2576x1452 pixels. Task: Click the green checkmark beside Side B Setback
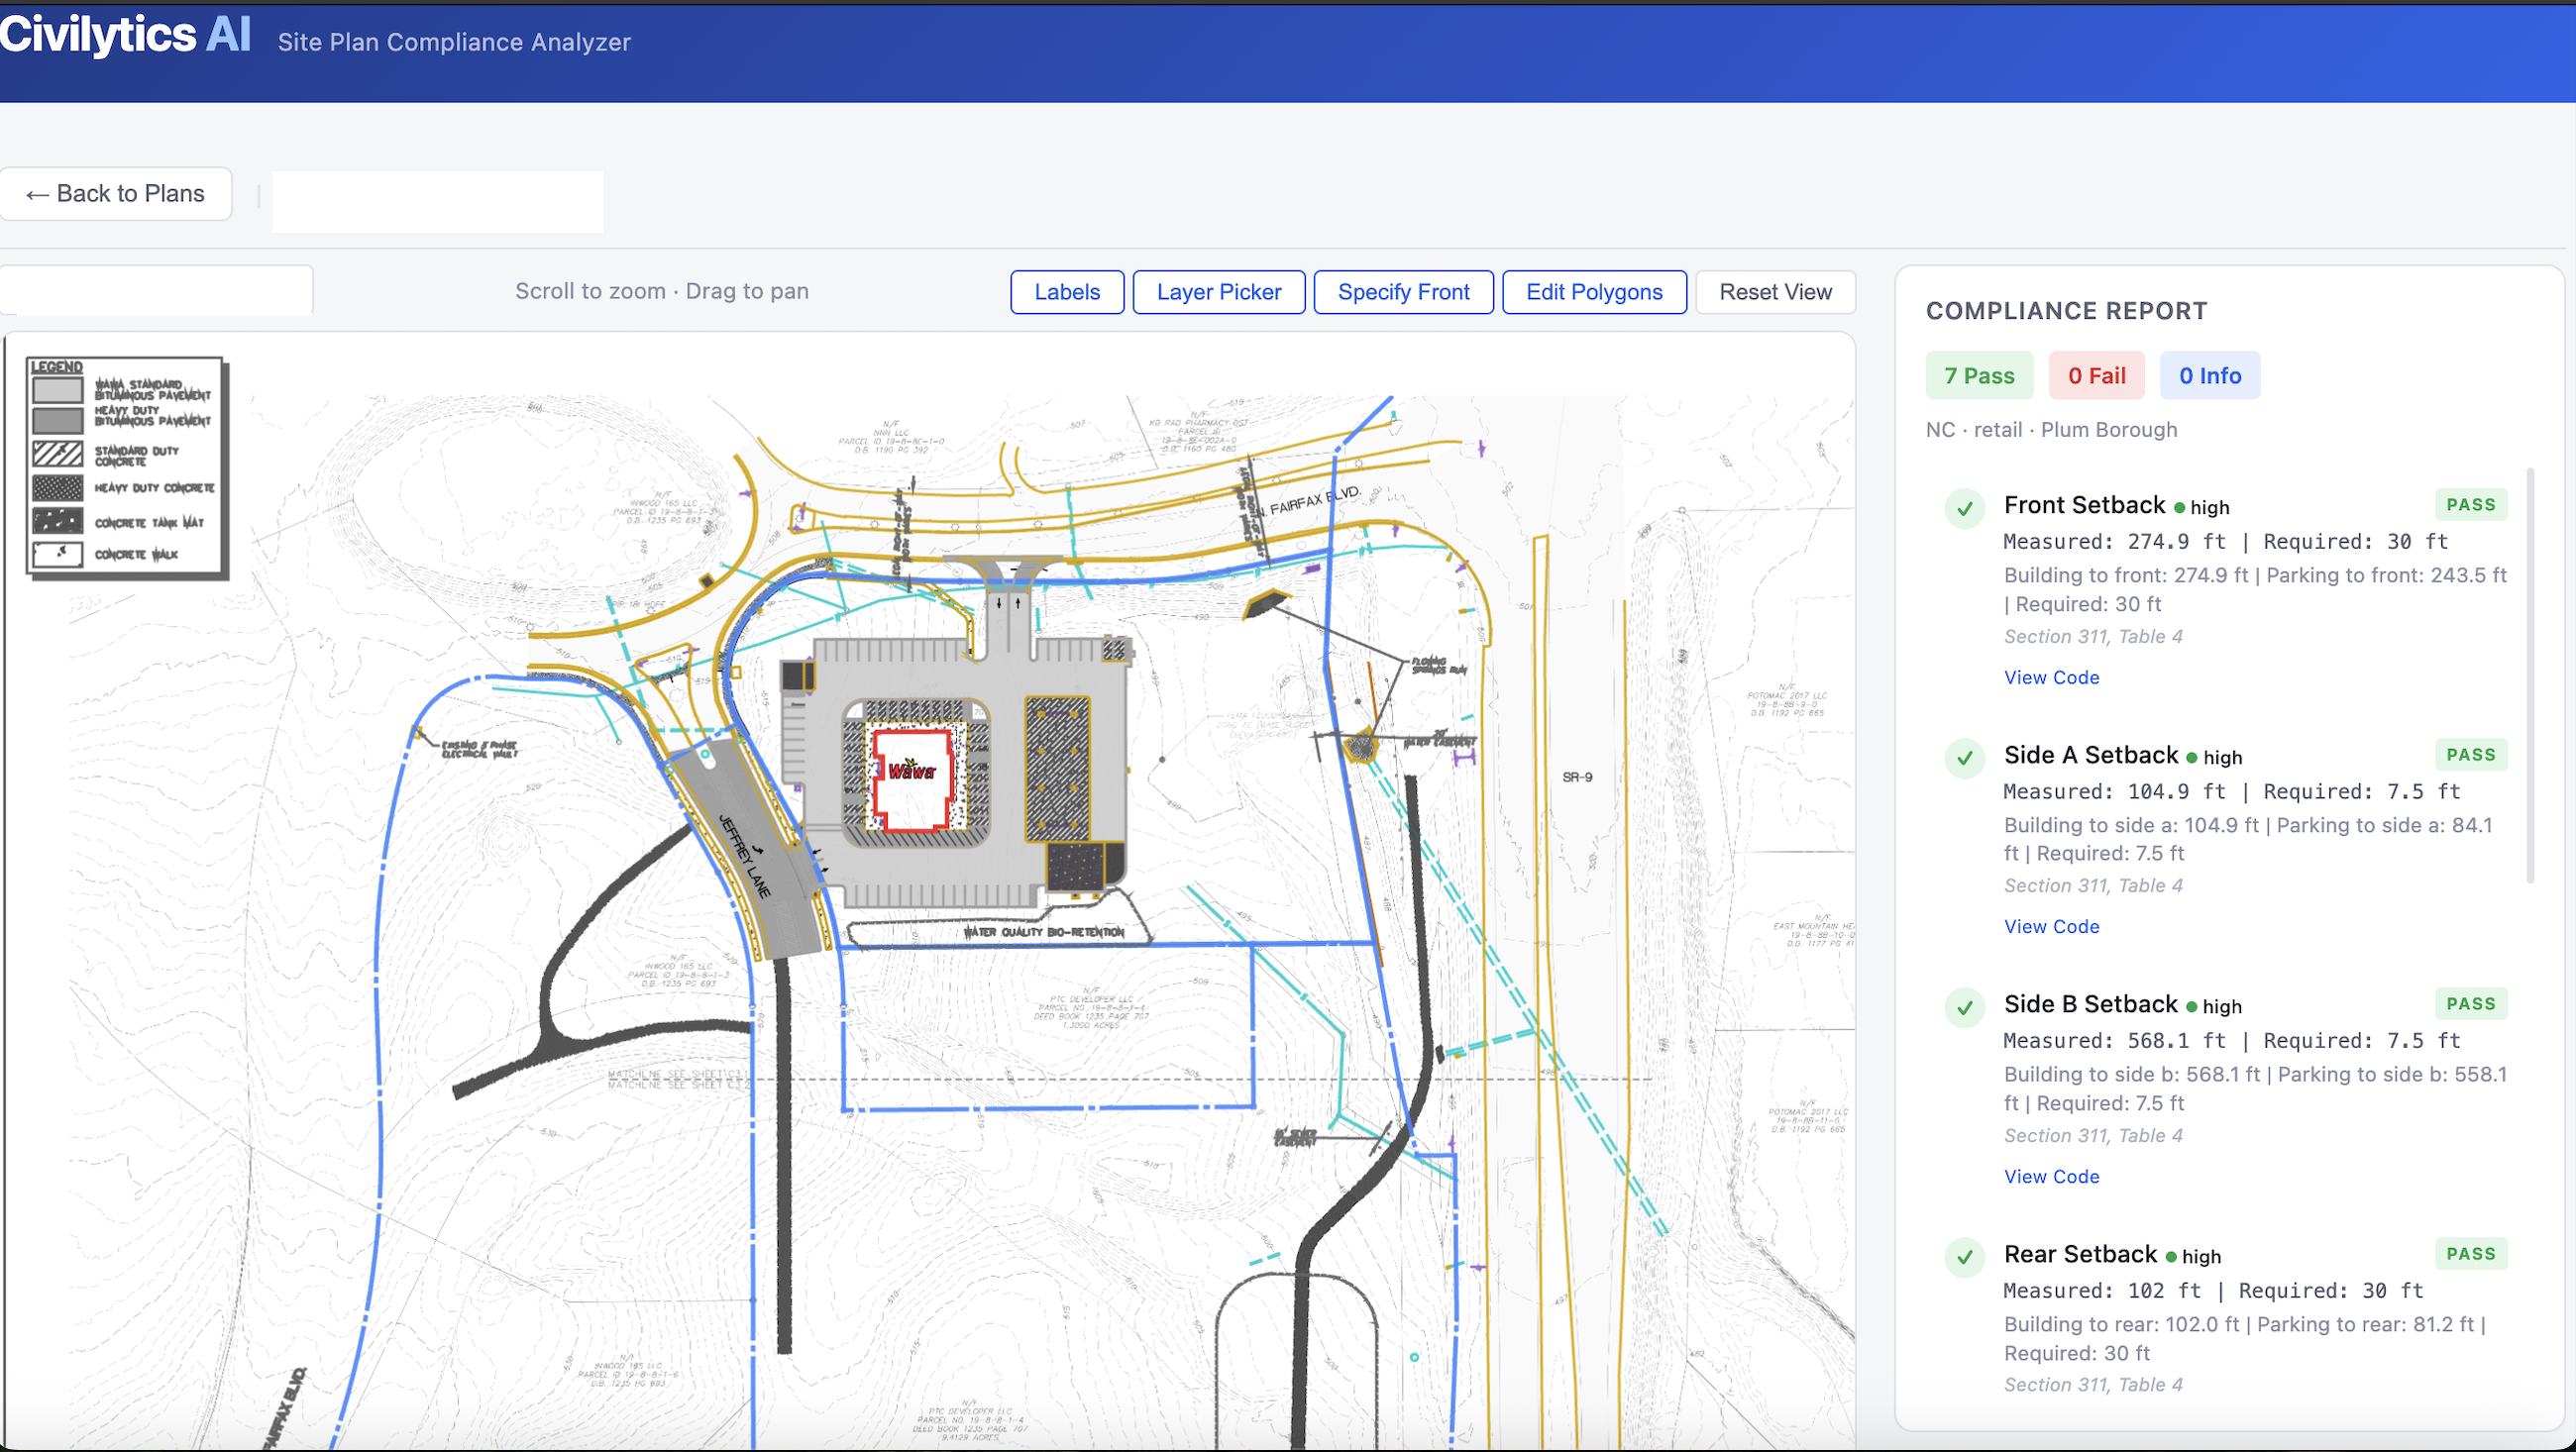[x=1964, y=1007]
